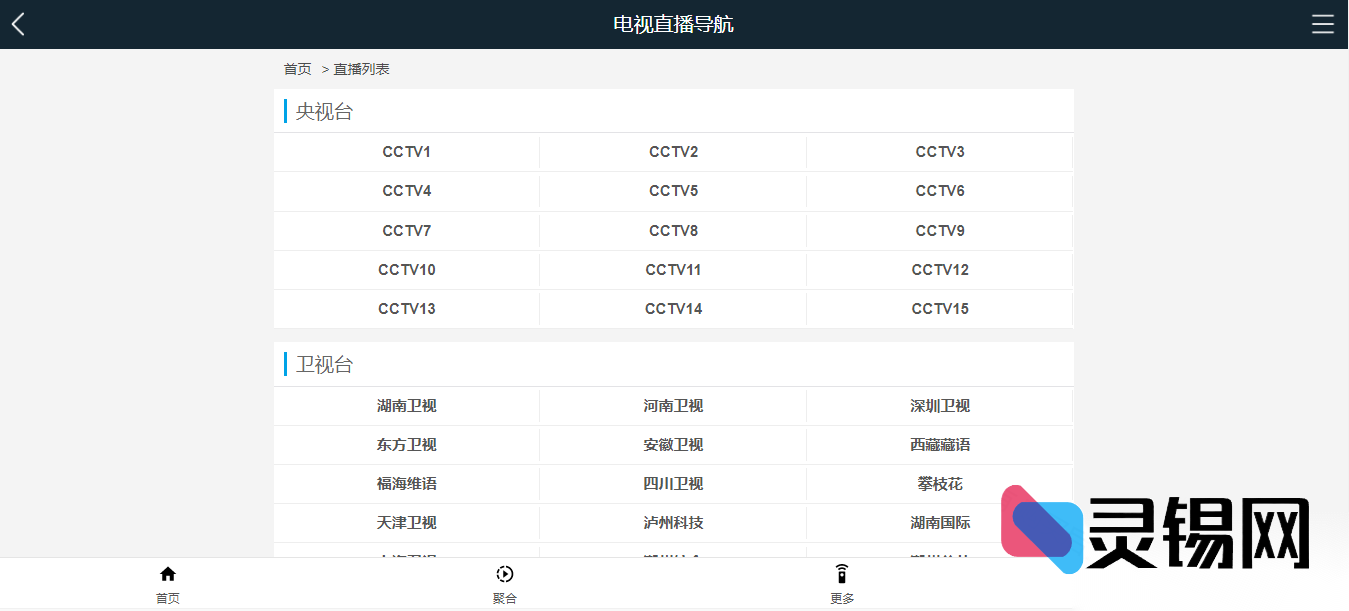Open 深圳卫视 channel
This screenshot has height=611, width=1349.
point(940,405)
